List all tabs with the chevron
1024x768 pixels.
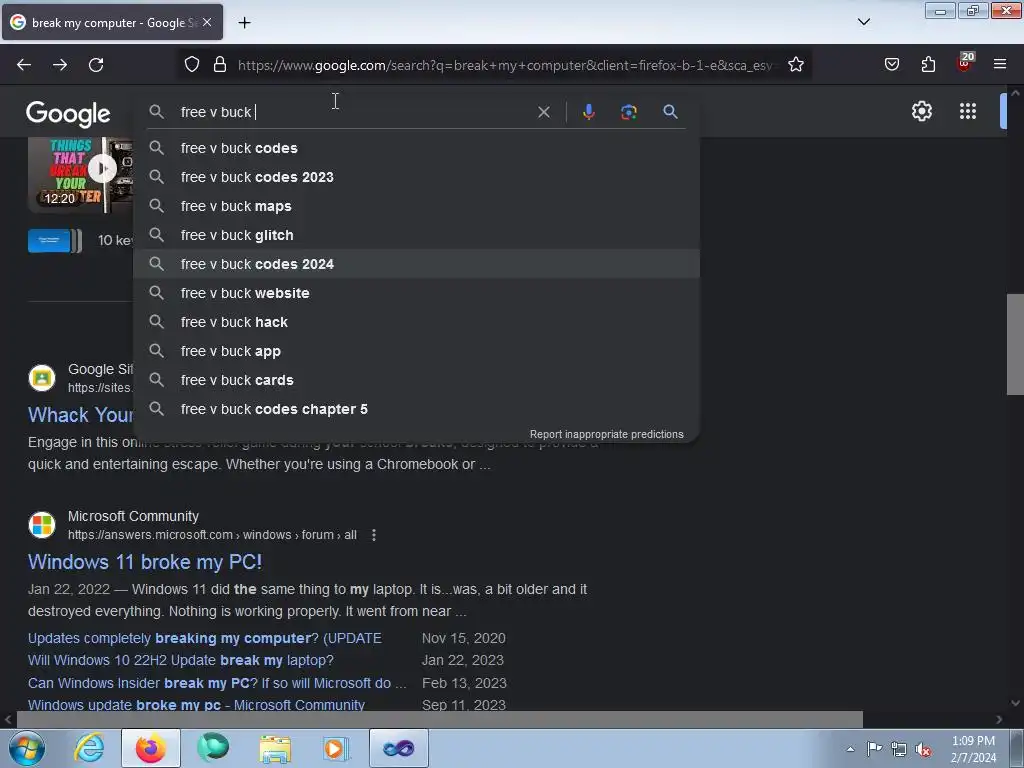coord(863,22)
